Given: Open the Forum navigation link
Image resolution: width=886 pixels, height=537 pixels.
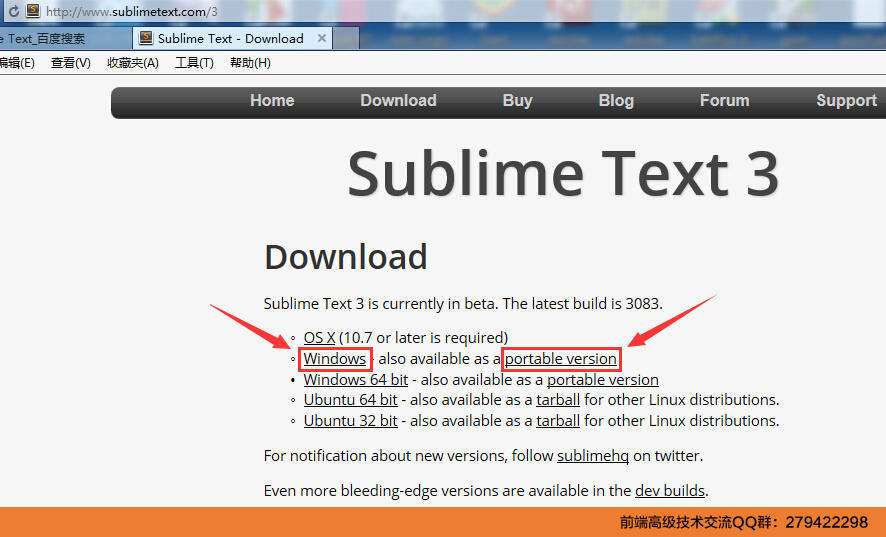Looking at the screenshot, I should point(724,101).
